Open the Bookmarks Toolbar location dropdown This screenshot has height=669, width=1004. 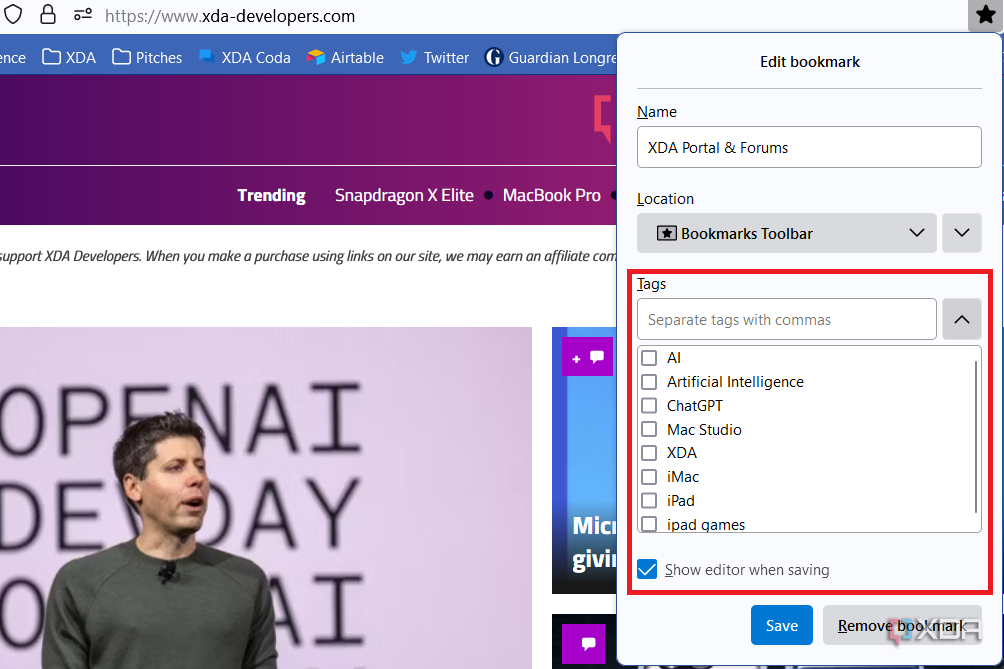pyautogui.click(x=786, y=233)
